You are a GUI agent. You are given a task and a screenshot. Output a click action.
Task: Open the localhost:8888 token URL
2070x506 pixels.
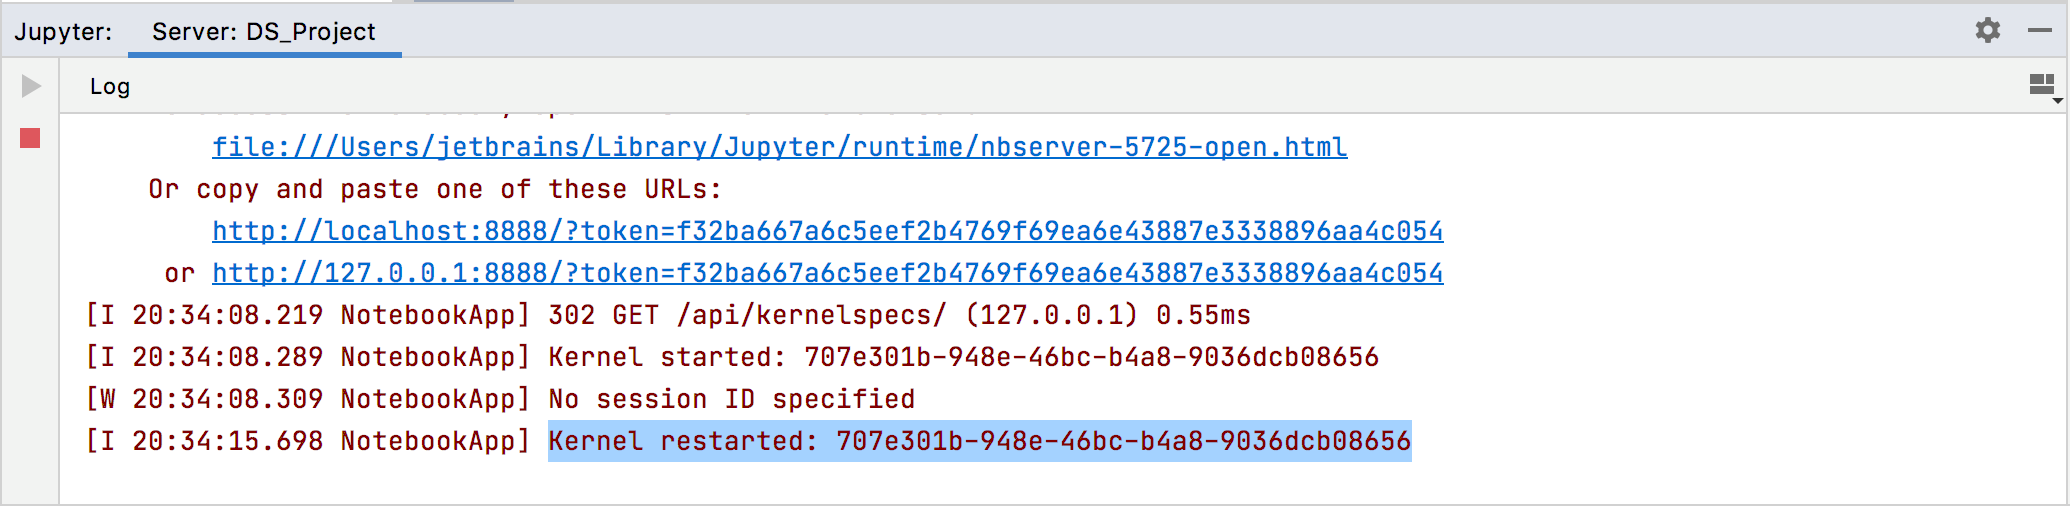827,232
